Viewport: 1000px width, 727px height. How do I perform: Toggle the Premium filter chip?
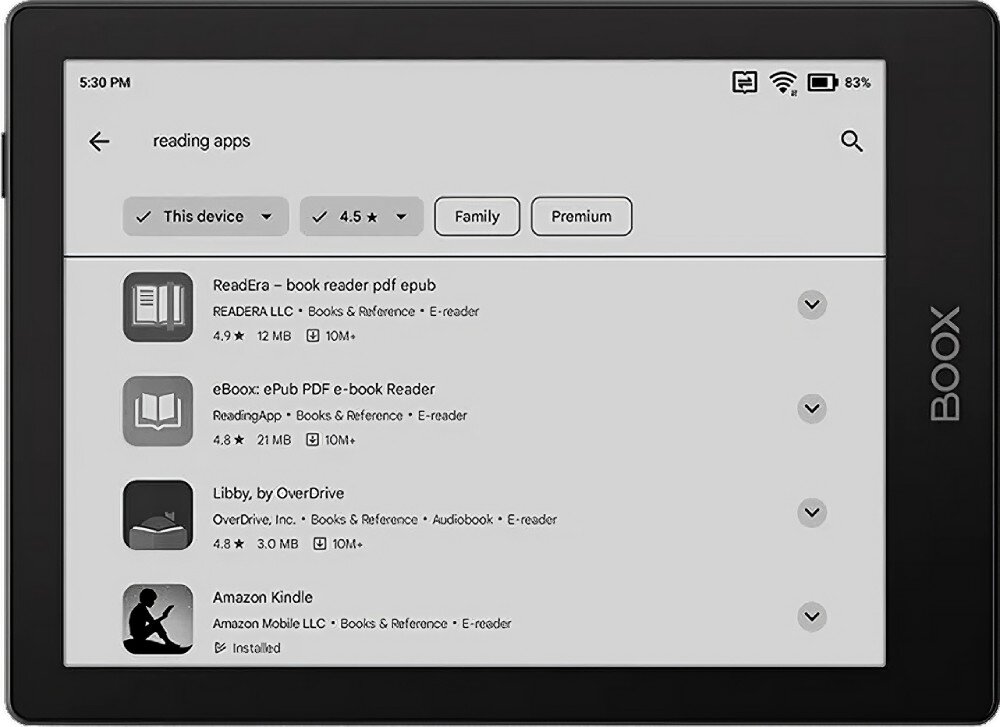tap(581, 216)
